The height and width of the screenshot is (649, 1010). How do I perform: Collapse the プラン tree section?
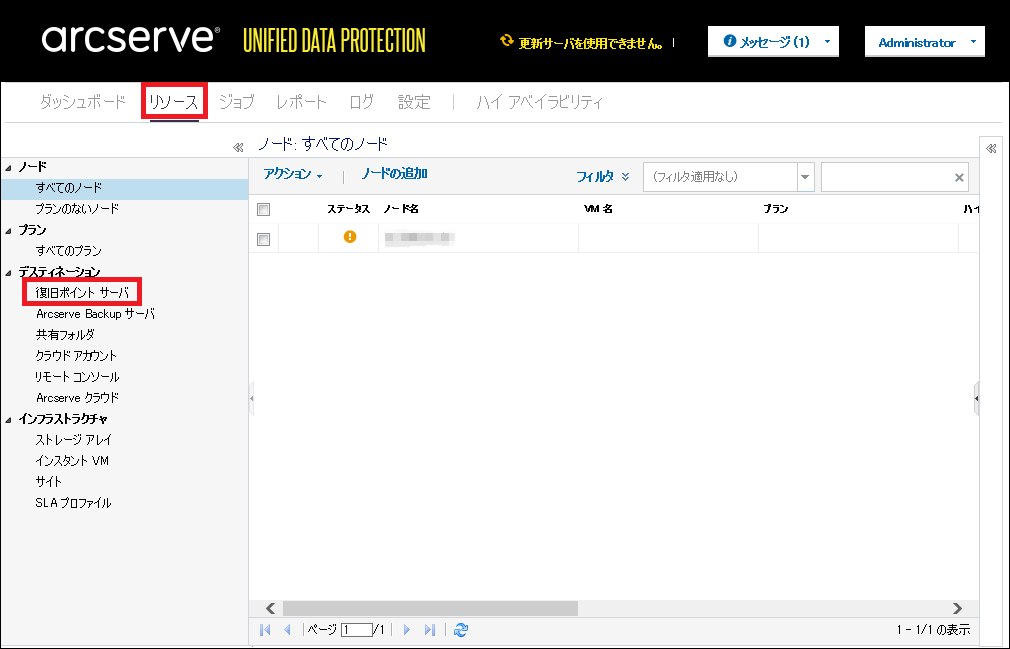point(8,230)
